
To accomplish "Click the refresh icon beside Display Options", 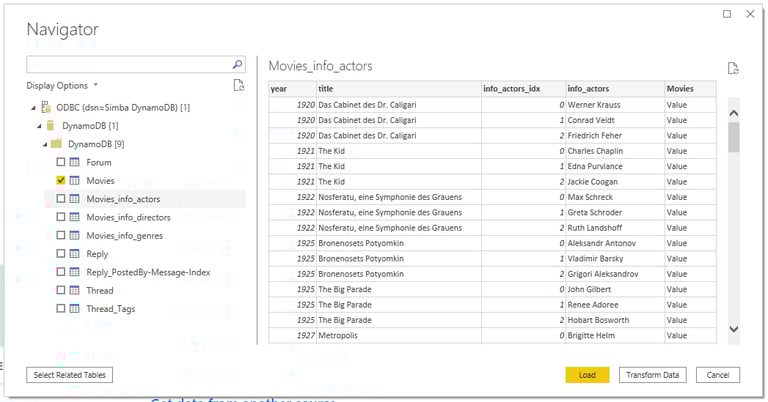I will tap(238, 86).
